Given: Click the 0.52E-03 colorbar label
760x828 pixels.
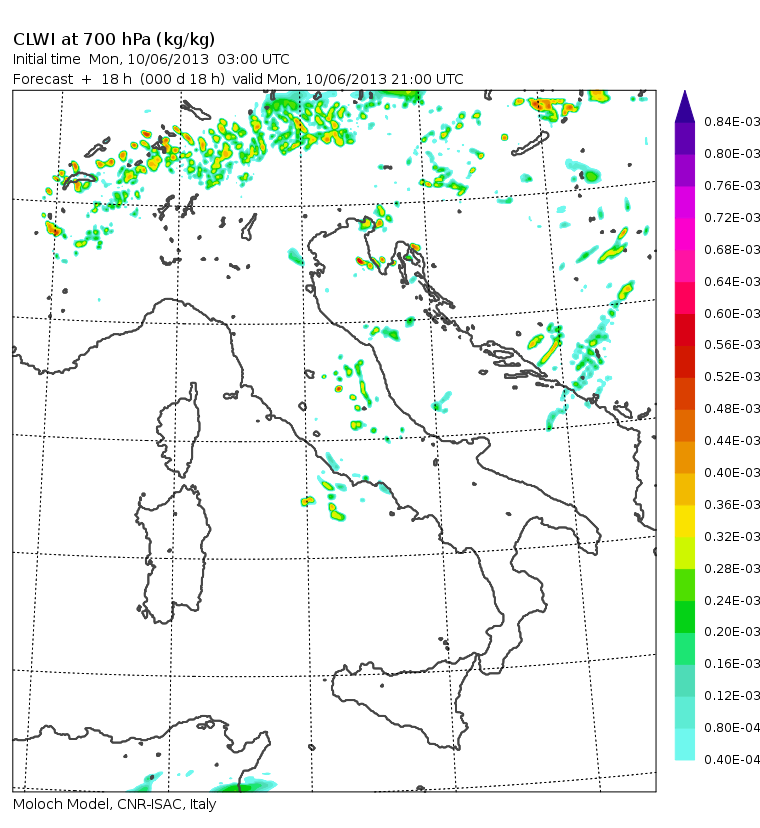Looking at the screenshot, I should (732, 377).
